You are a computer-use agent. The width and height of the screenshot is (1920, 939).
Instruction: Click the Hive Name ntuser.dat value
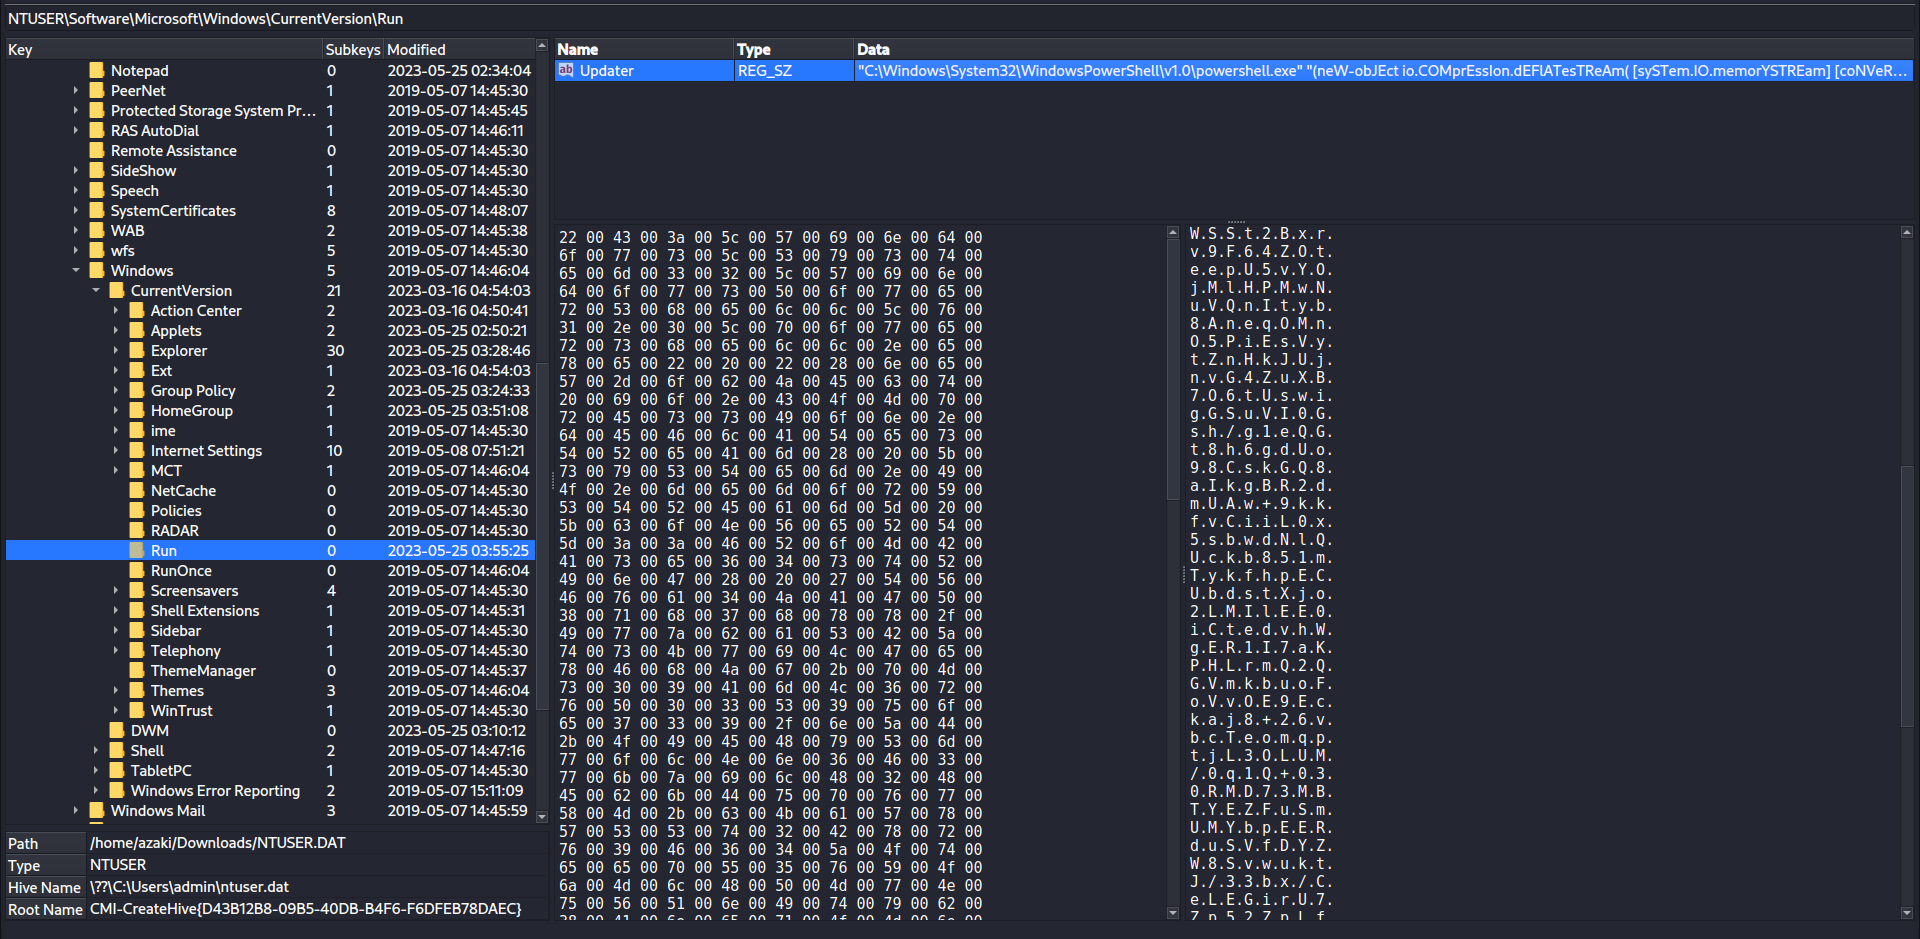tap(189, 886)
